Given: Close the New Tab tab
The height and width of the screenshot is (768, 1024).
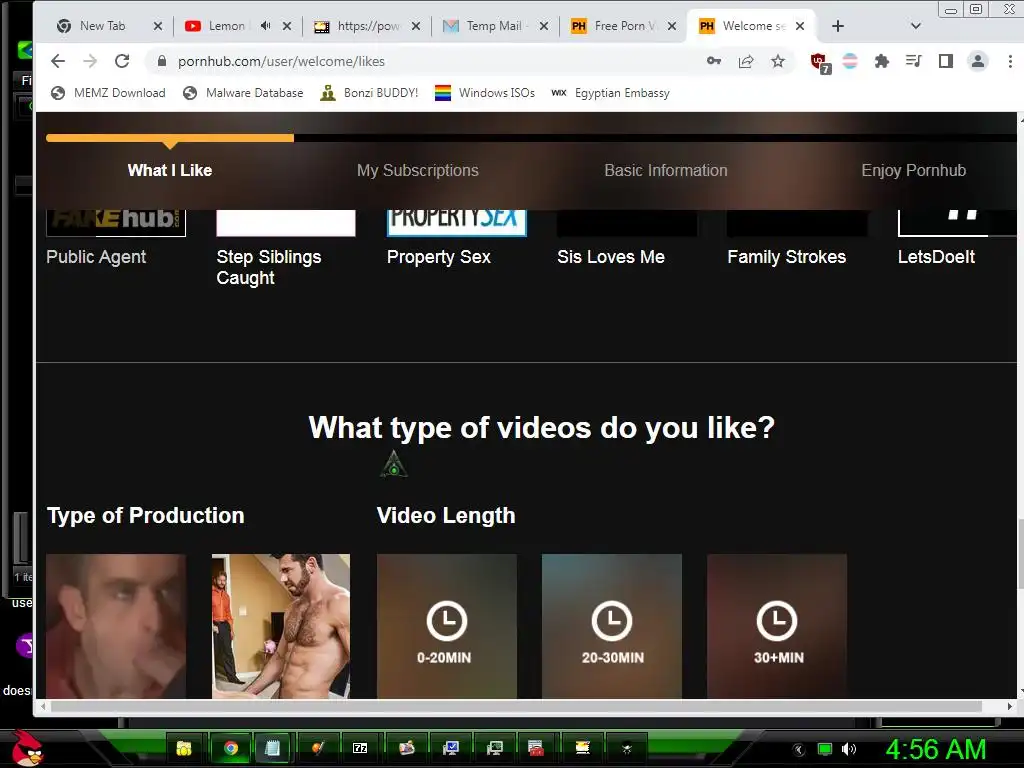Looking at the screenshot, I should [x=157, y=26].
